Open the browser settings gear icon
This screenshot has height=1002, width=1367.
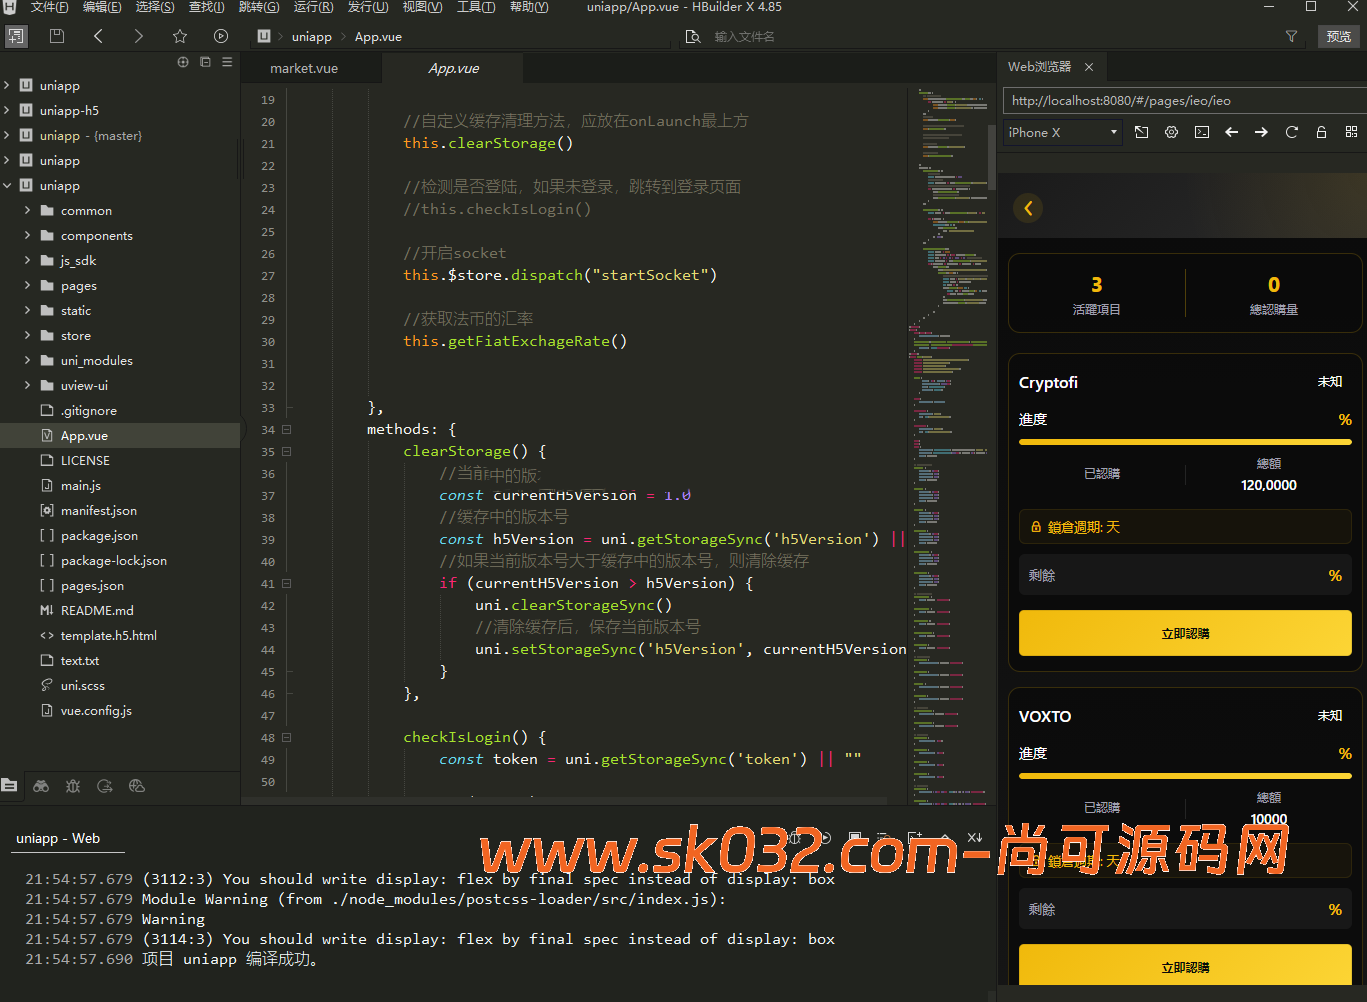coord(1171,132)
